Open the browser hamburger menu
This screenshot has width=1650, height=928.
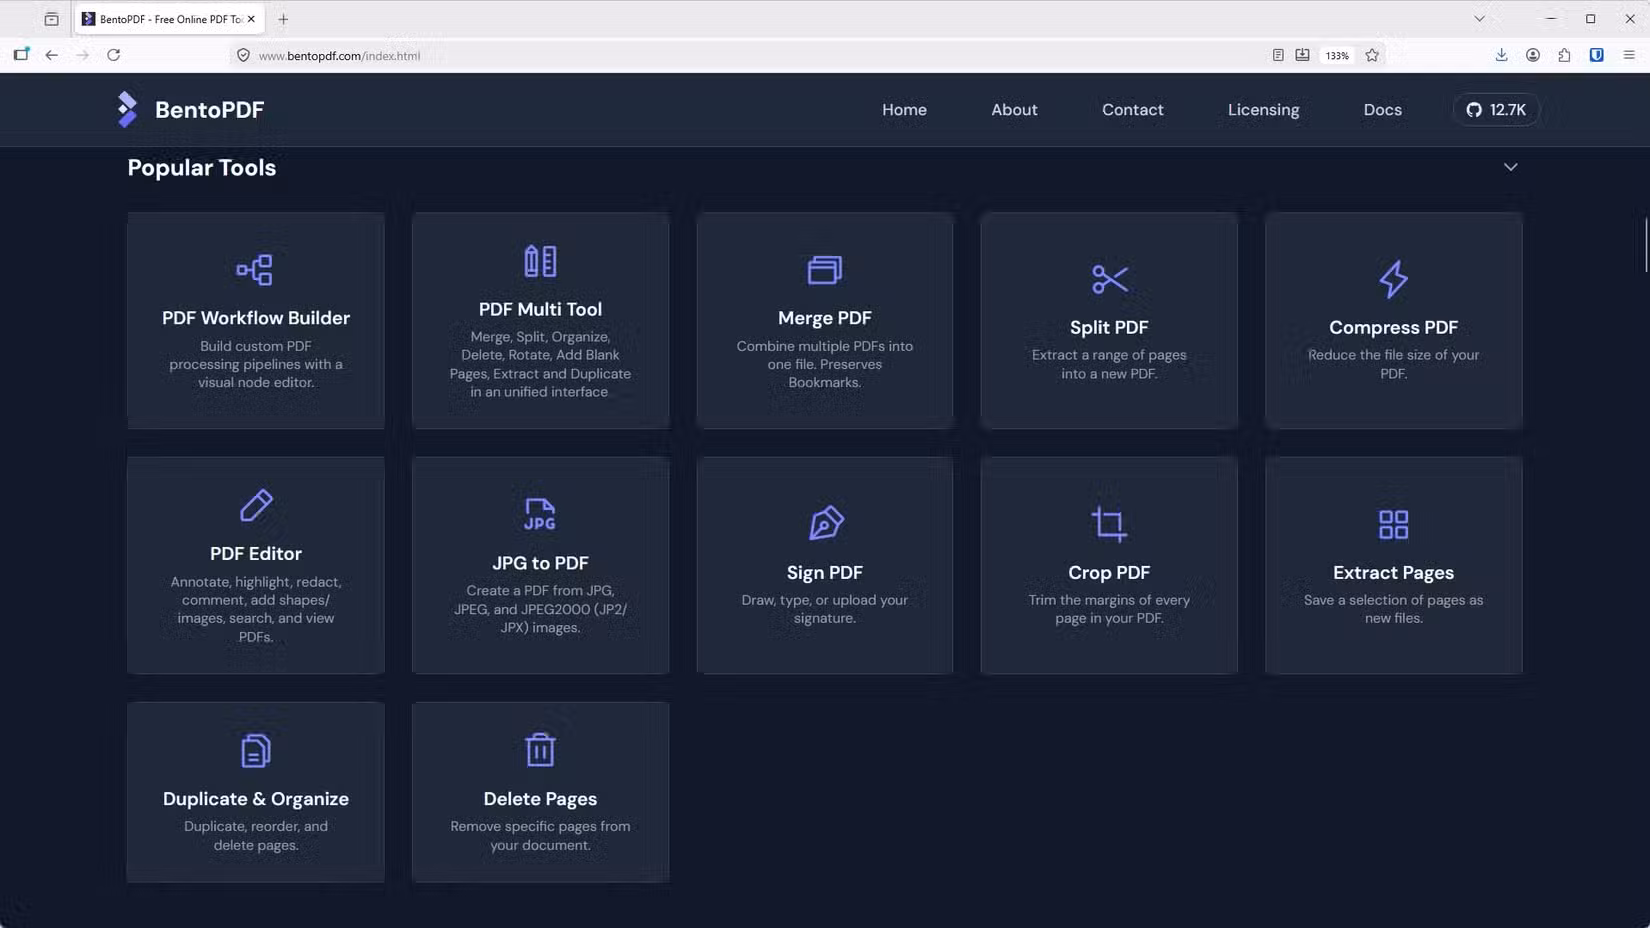[1628, 55]
